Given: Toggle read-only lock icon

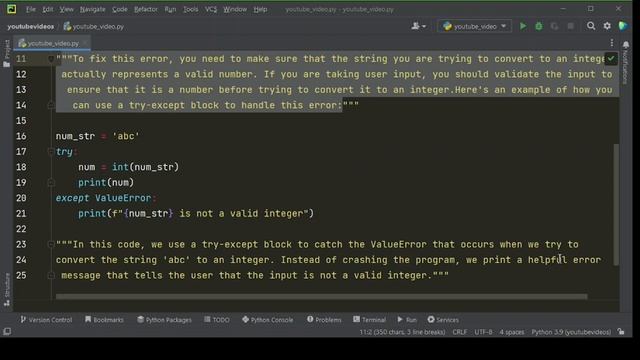Looking at the screenshot, I should point(621,332).
